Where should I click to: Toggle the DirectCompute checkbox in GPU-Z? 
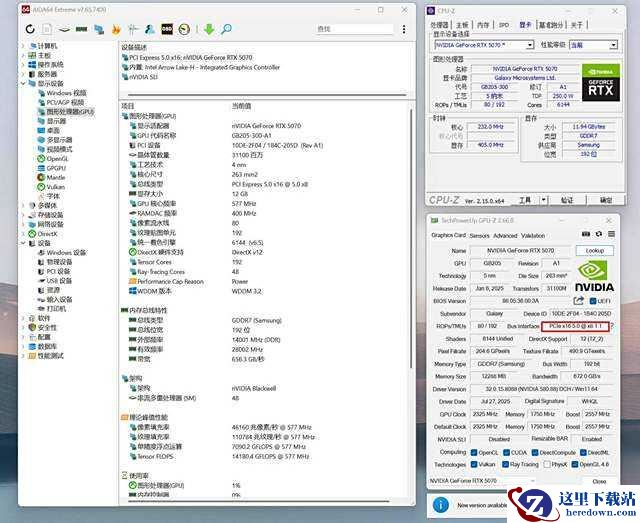click(535, 452)
